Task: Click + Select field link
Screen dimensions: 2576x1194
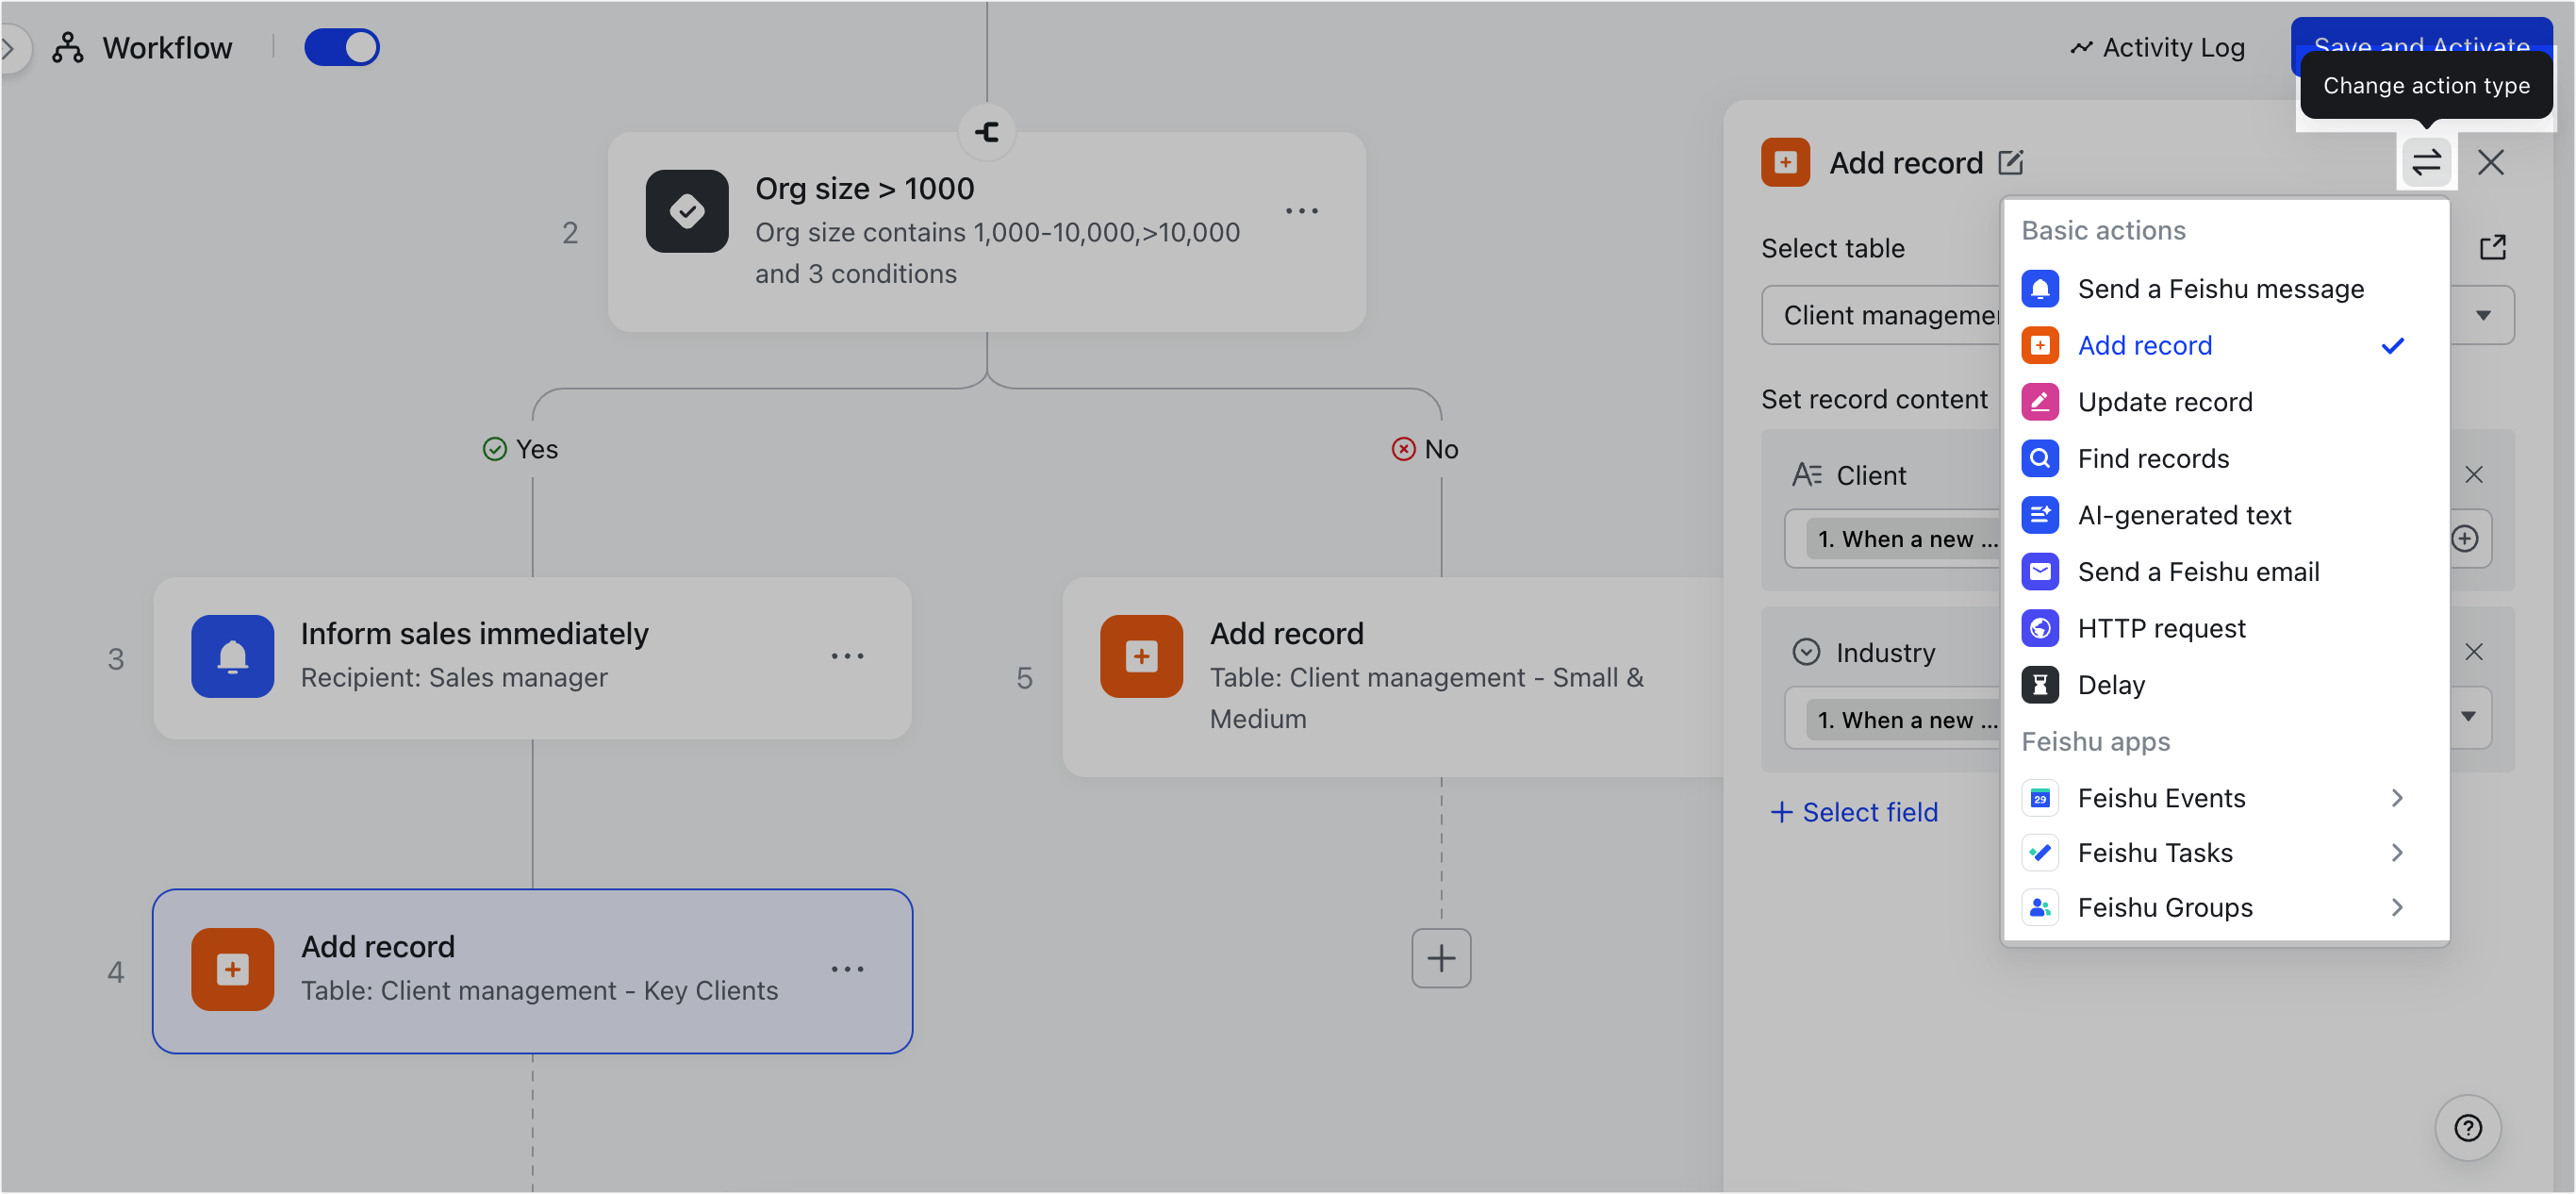Action: (1853, 812)
